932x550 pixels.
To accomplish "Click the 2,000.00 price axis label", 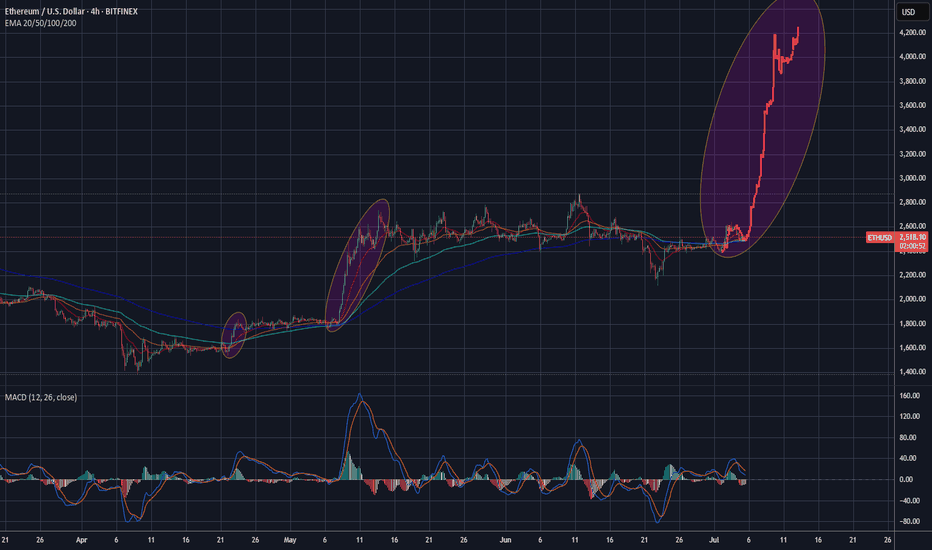I will coord(912,299).
